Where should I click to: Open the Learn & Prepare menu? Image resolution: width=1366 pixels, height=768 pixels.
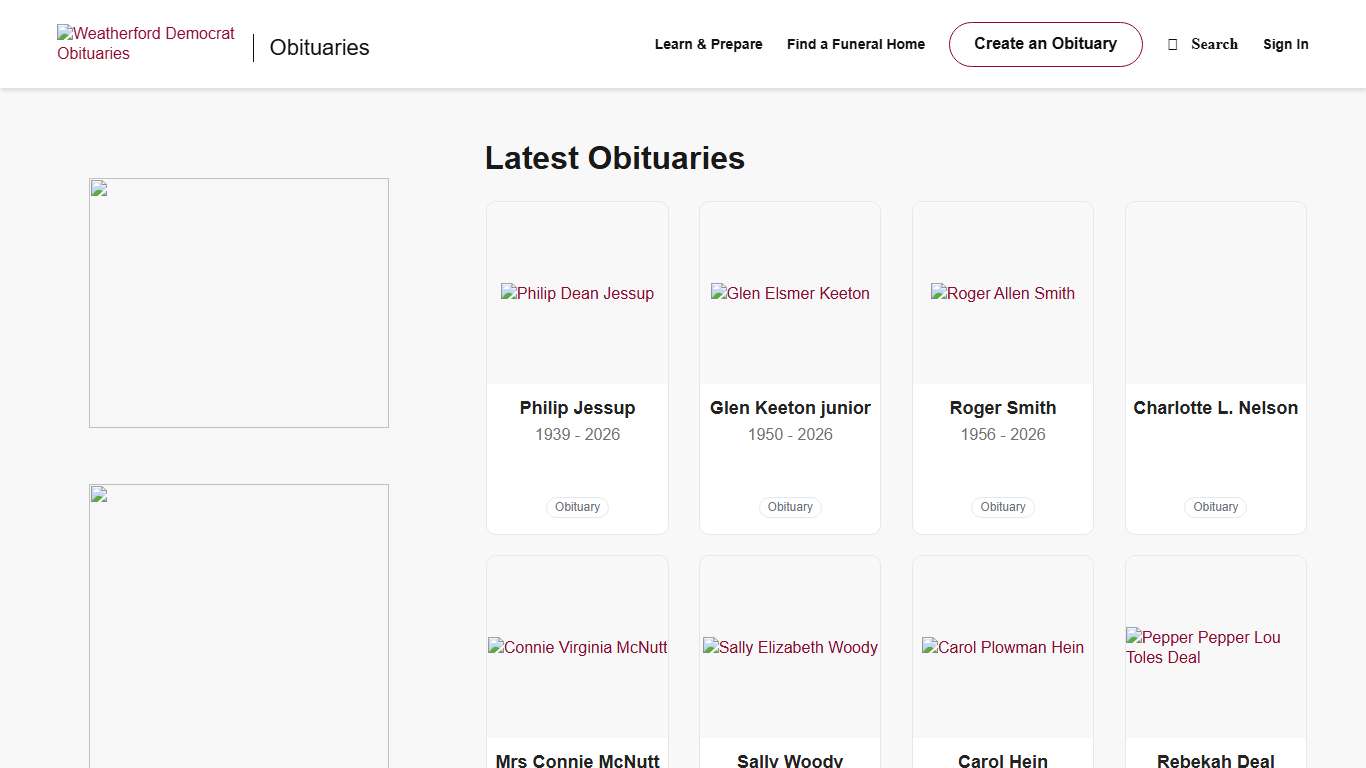708,44
